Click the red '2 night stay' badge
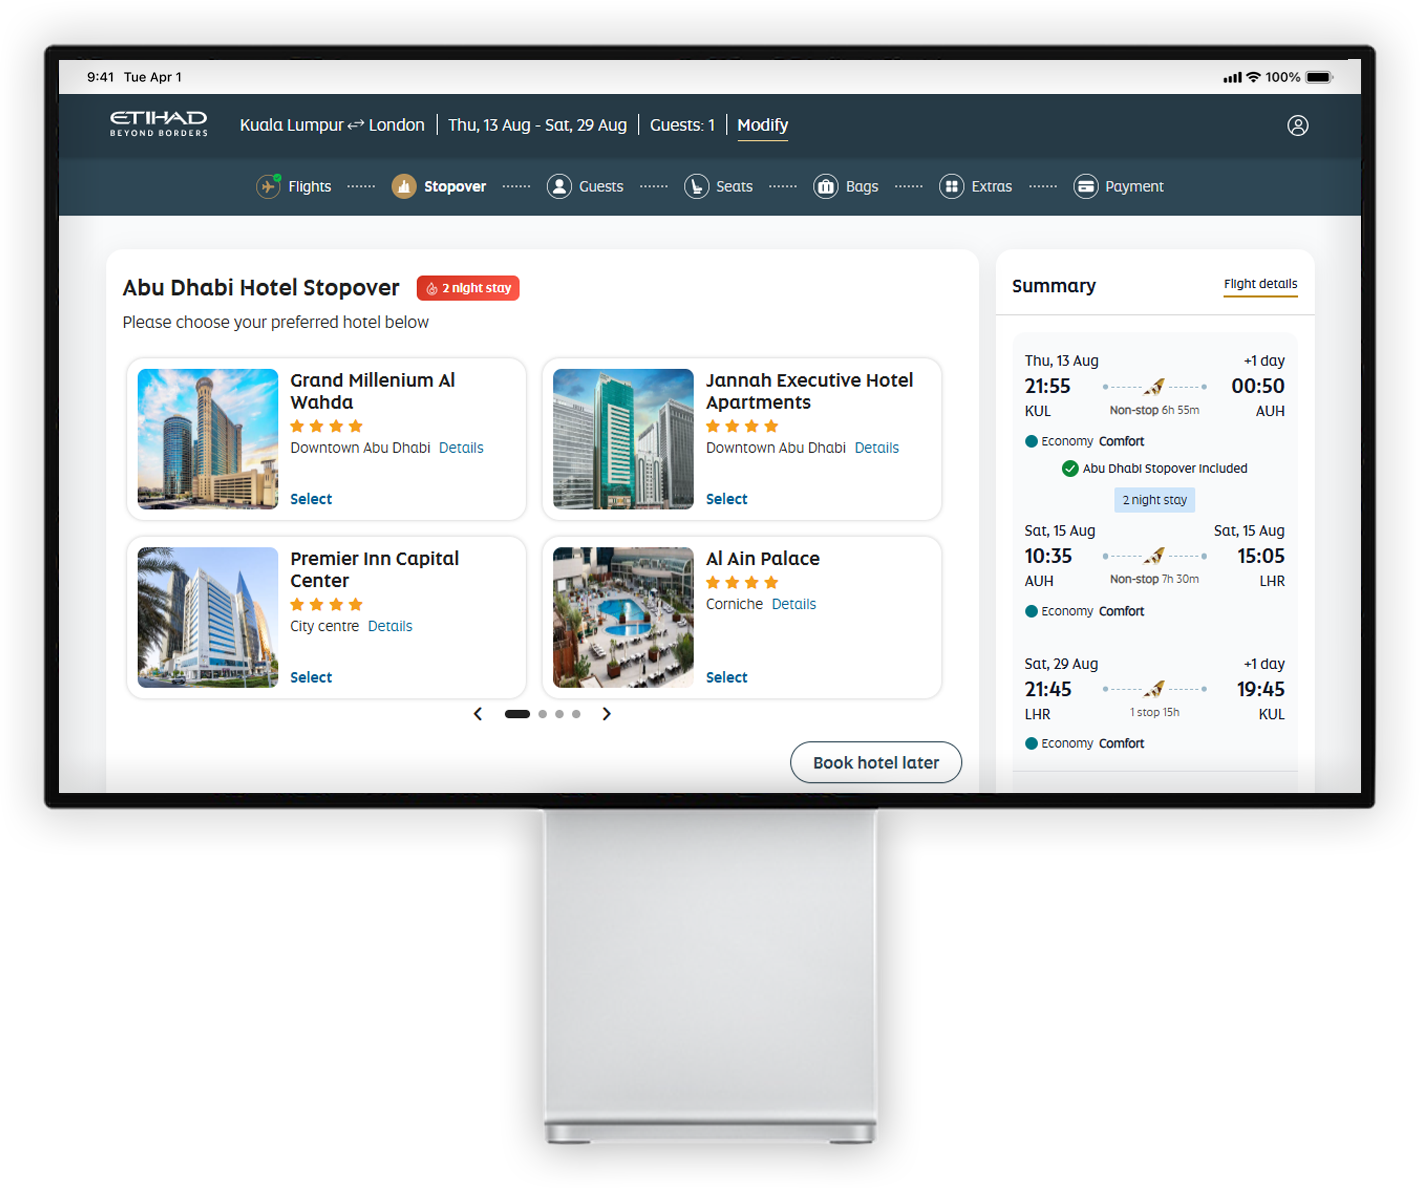The image size is (1420, 1188). pyautogui.click(x=468, y=288)
